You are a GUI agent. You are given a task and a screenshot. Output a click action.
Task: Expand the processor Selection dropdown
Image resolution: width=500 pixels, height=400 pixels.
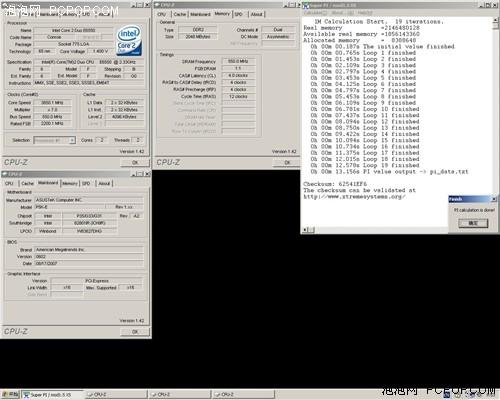[72, 140]
